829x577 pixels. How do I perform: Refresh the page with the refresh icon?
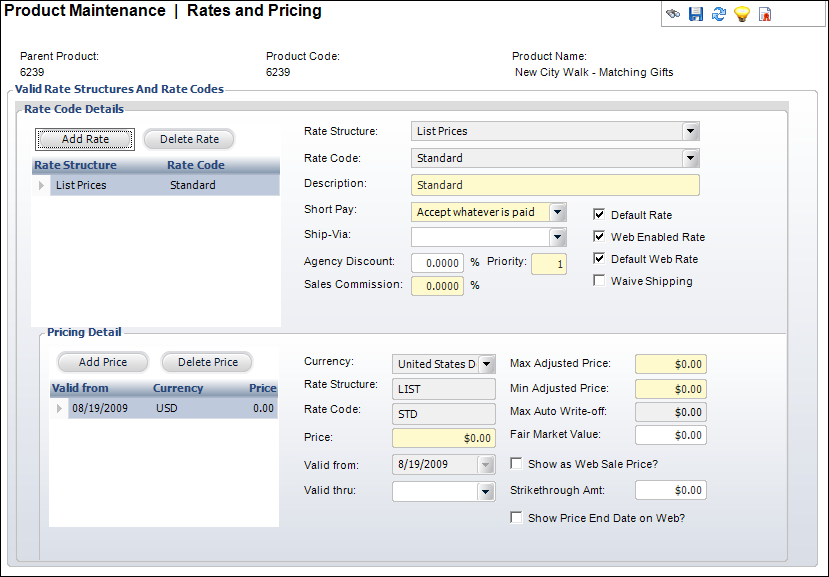718,14
